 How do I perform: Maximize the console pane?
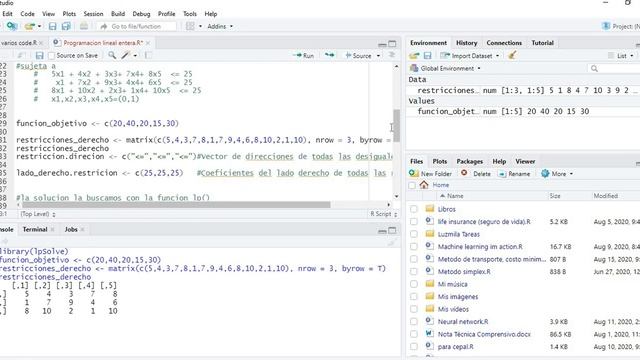tap(392, 231)
